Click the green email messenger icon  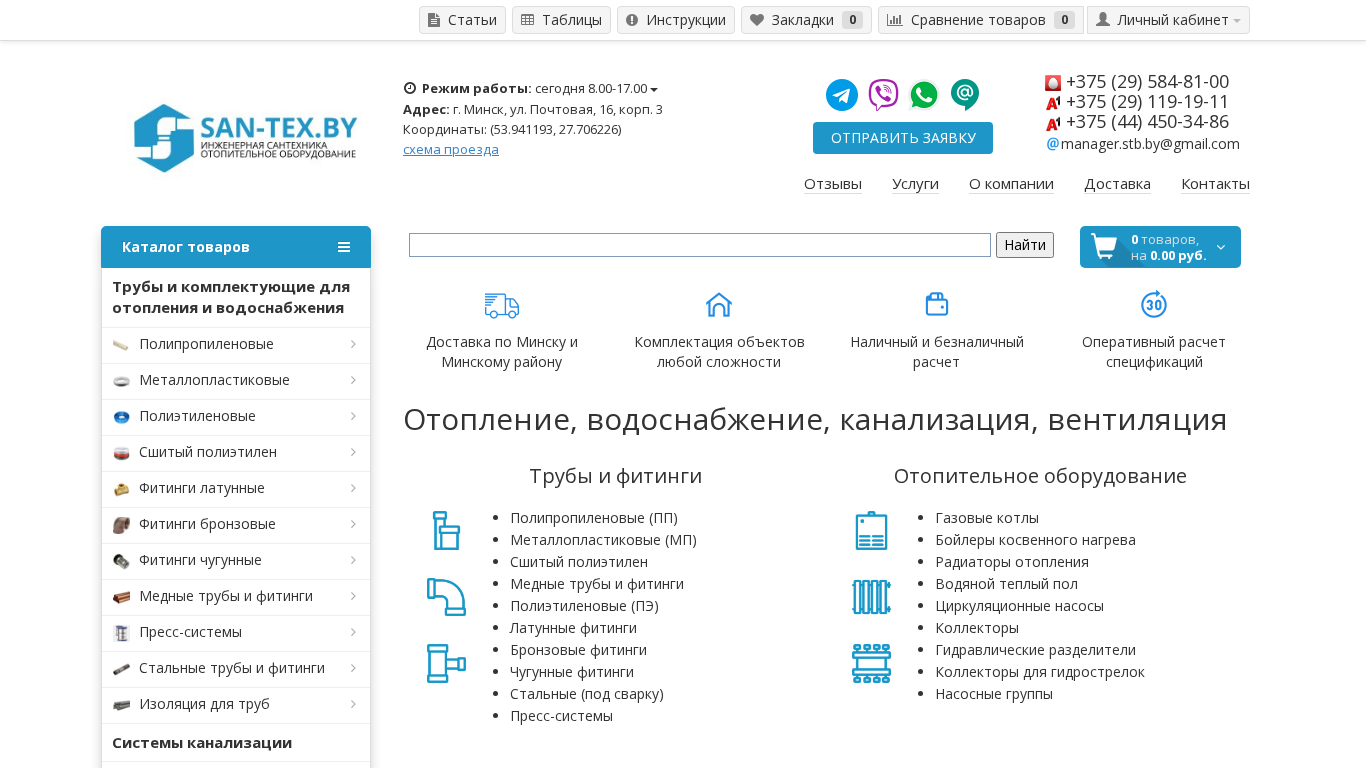pyautogui.click(x=965, y=95)
